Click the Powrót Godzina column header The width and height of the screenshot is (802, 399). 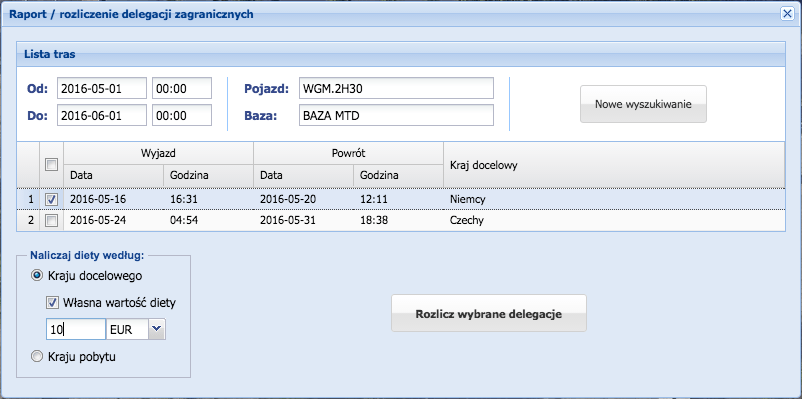398,175
